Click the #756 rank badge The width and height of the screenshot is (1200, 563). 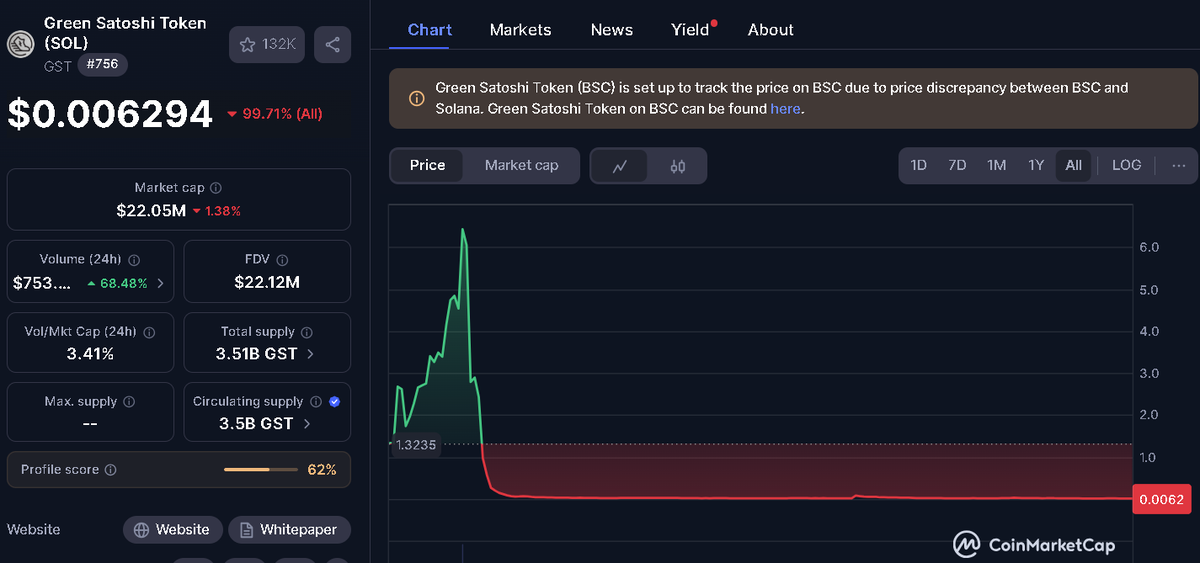(x=102, y=65)
